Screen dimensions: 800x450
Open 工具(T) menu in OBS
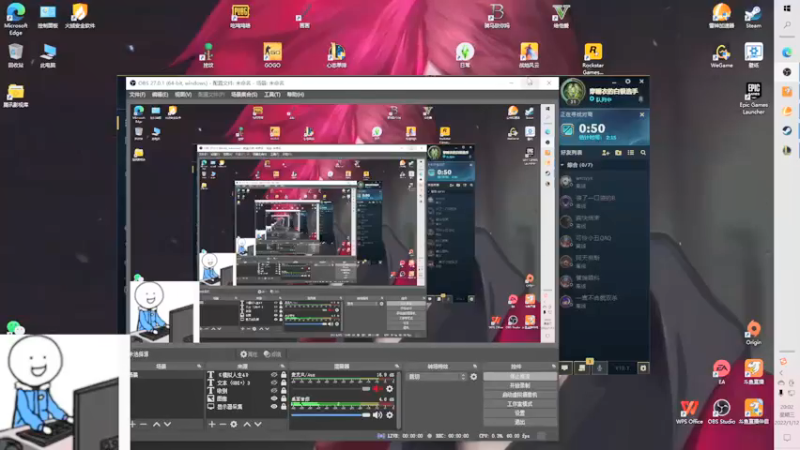click(x=272, y=94)
